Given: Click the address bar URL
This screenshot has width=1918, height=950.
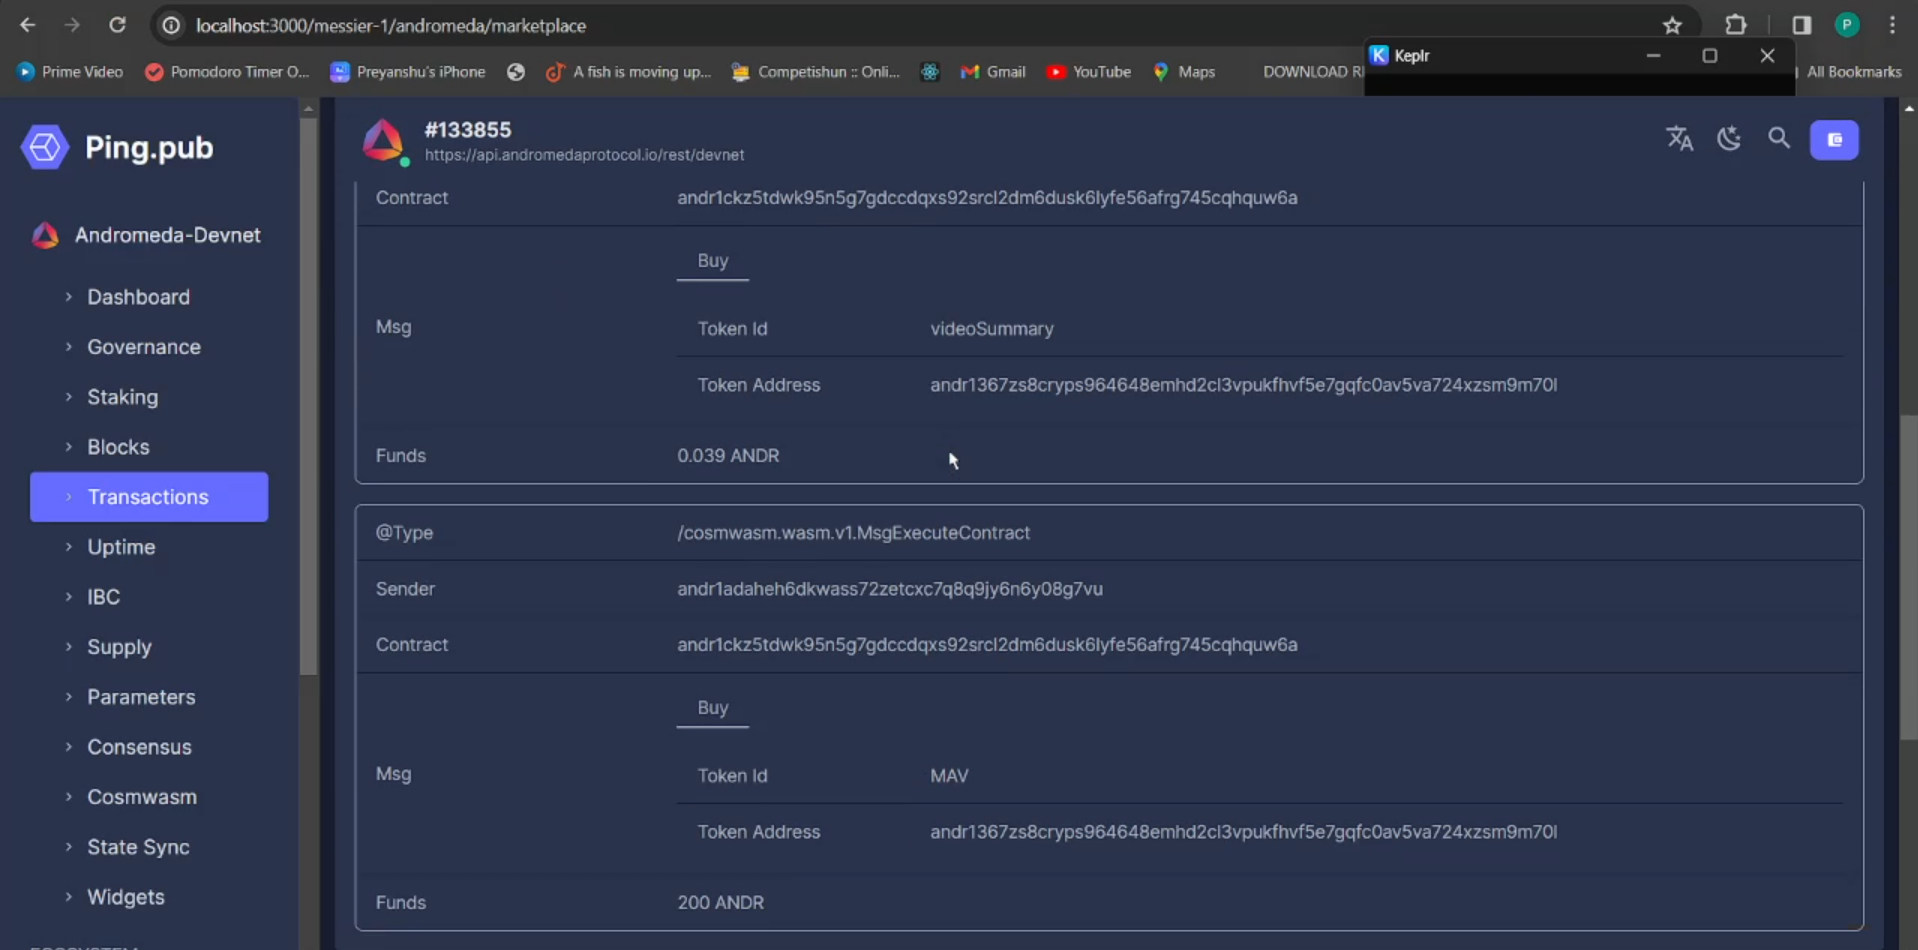Looking at the screenshot, I should [391, 25].
